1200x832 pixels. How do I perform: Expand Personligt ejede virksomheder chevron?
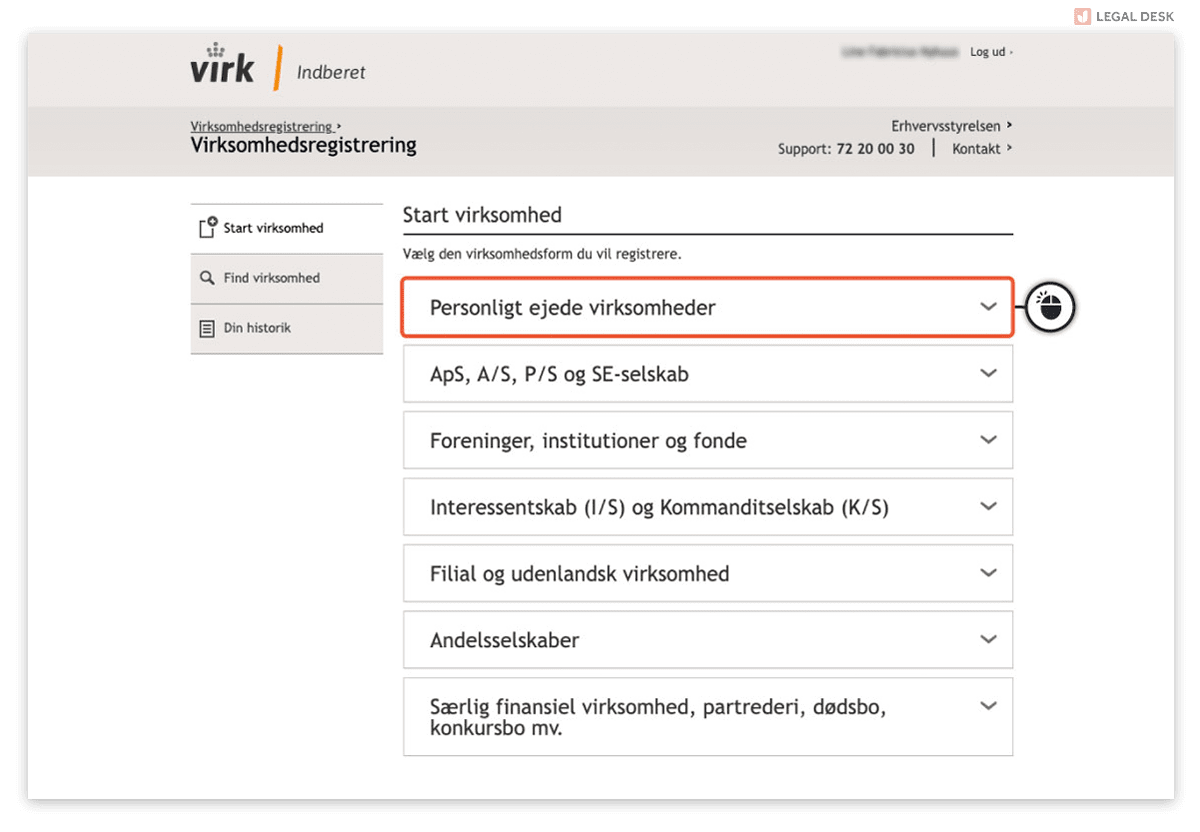click(x=989, y=307)
